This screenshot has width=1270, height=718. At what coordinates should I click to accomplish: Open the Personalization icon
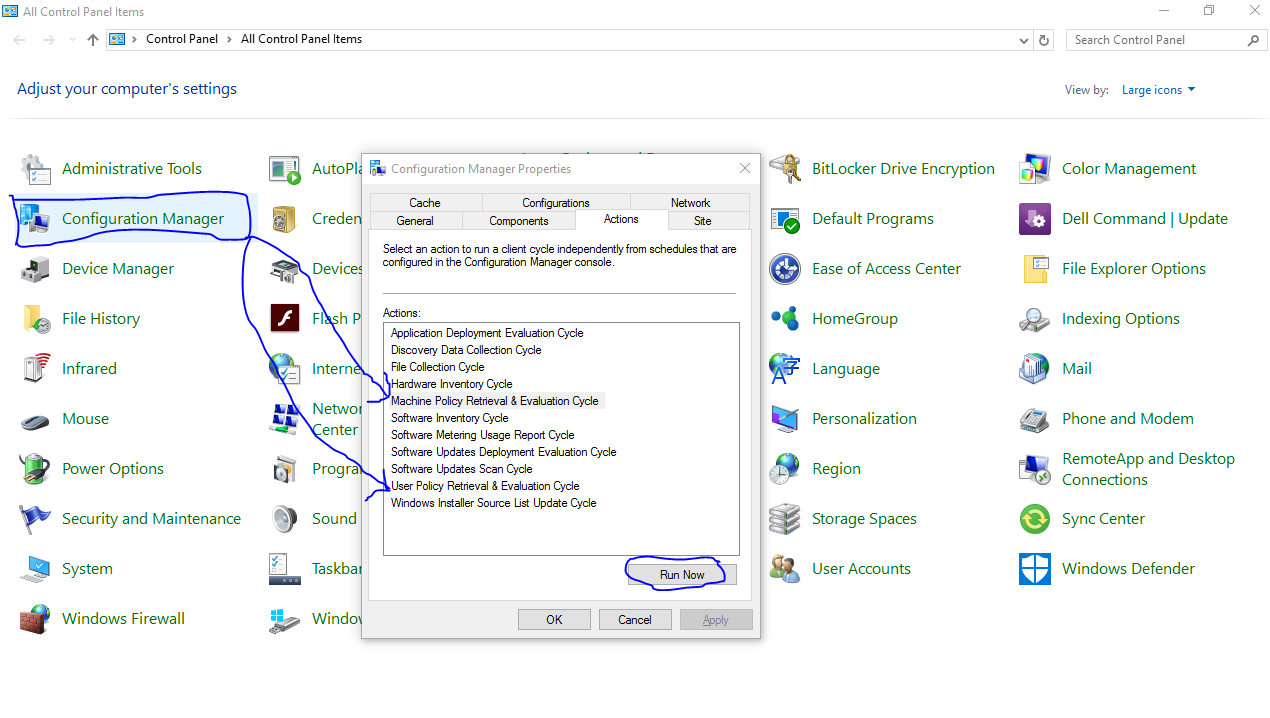tap(785, 419)
